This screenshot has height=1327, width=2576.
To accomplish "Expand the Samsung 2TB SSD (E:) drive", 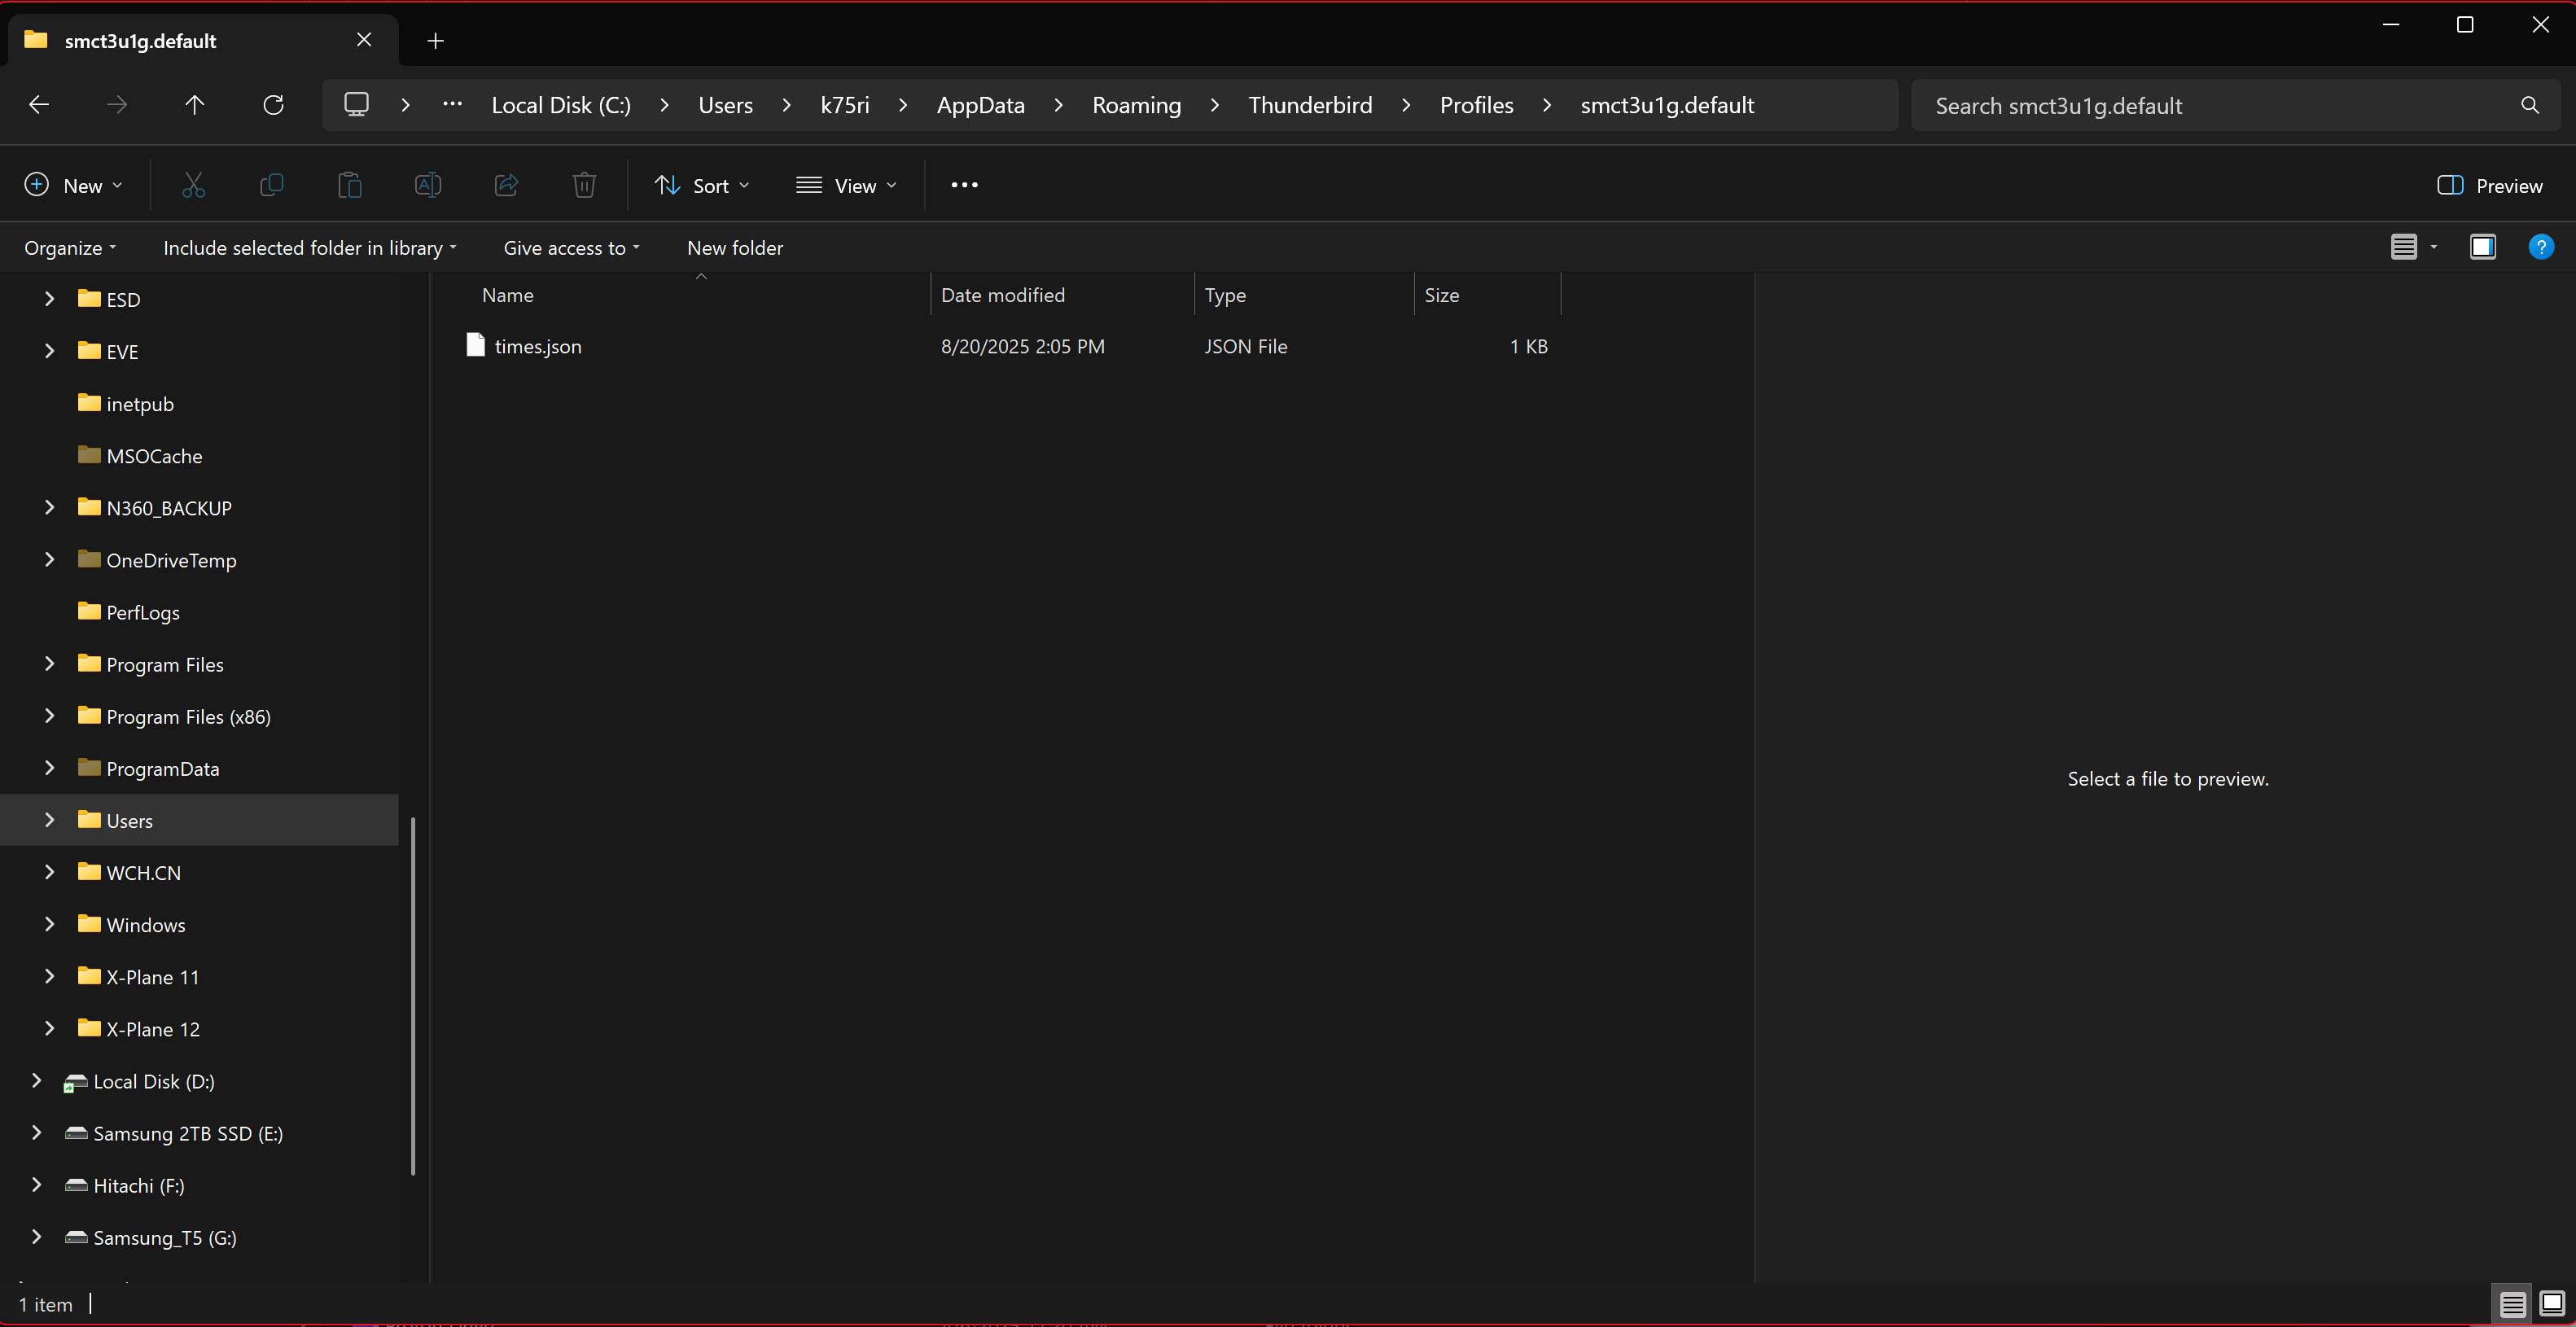I will (36, 1133).
